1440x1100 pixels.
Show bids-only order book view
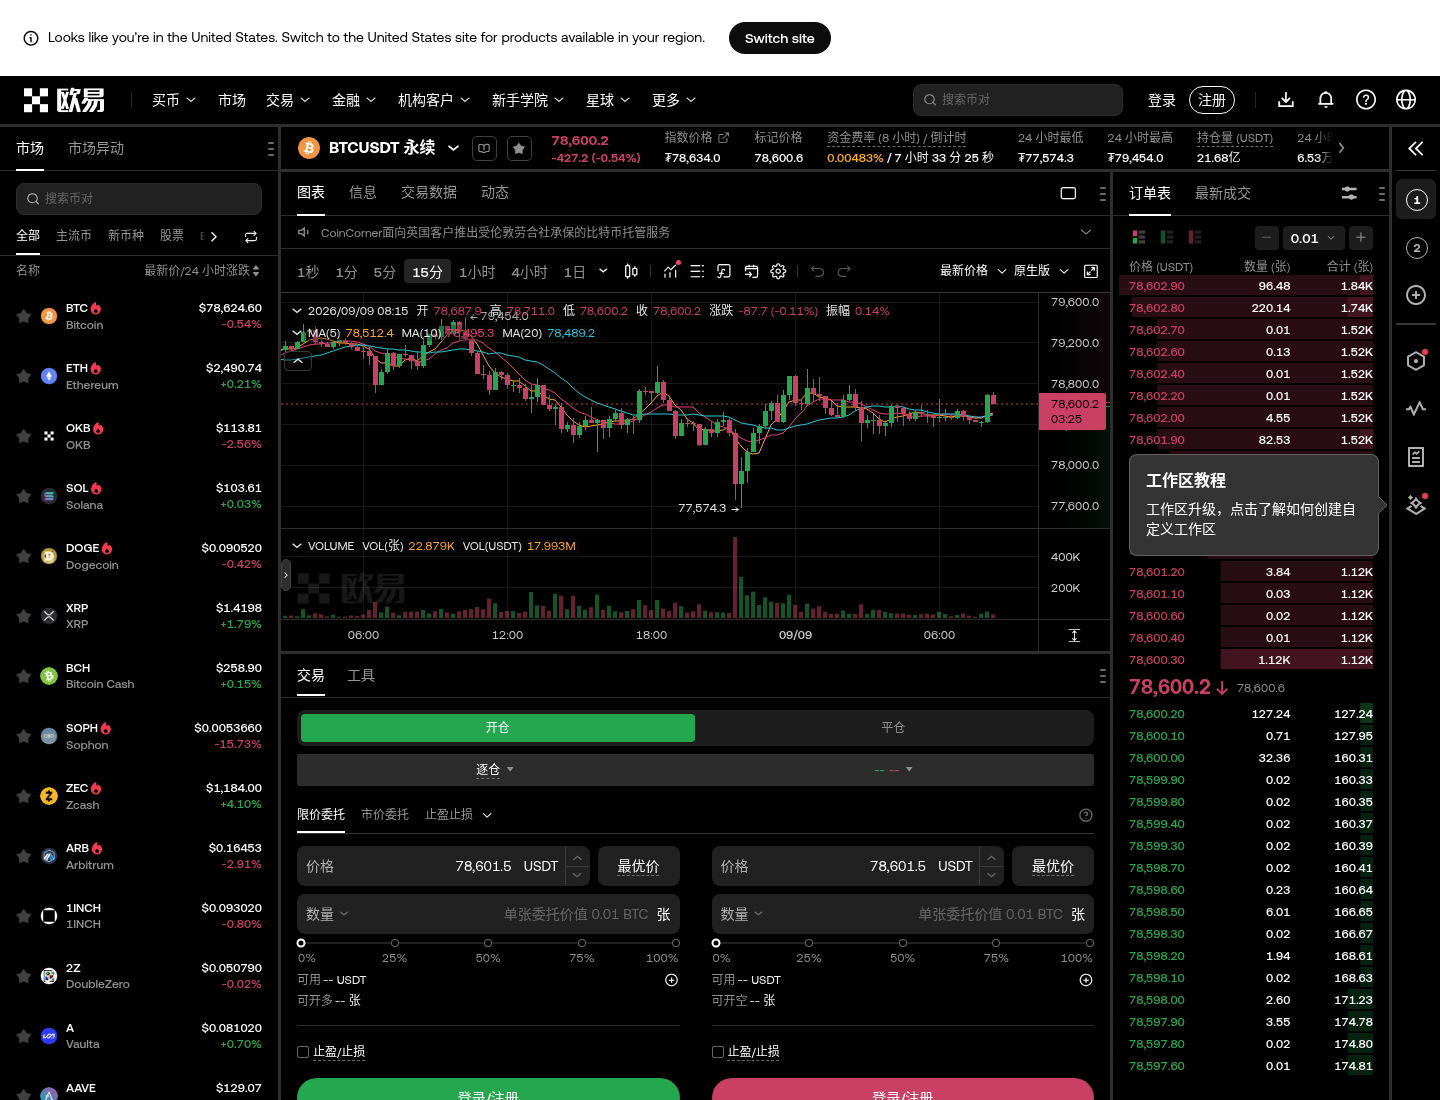pyautogui.click(x=1166, y=237)
